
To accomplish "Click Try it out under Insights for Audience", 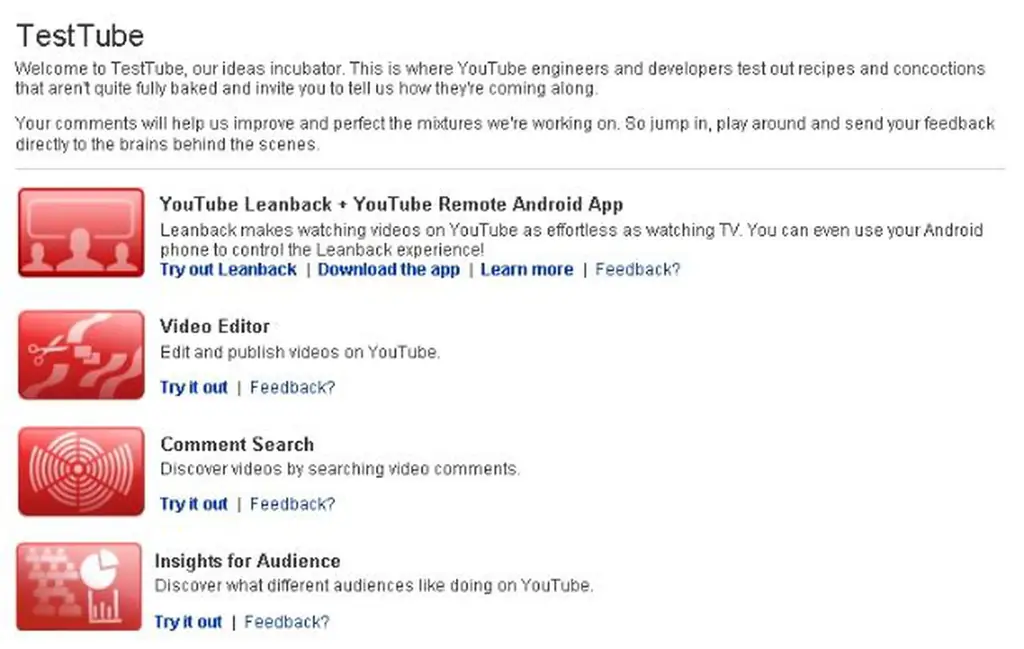I will [188, 622].
